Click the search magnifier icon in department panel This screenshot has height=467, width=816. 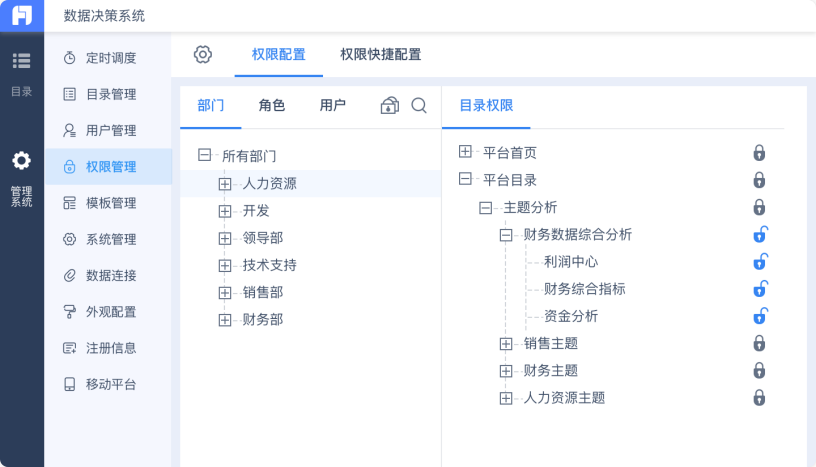[x=419, y=105]
